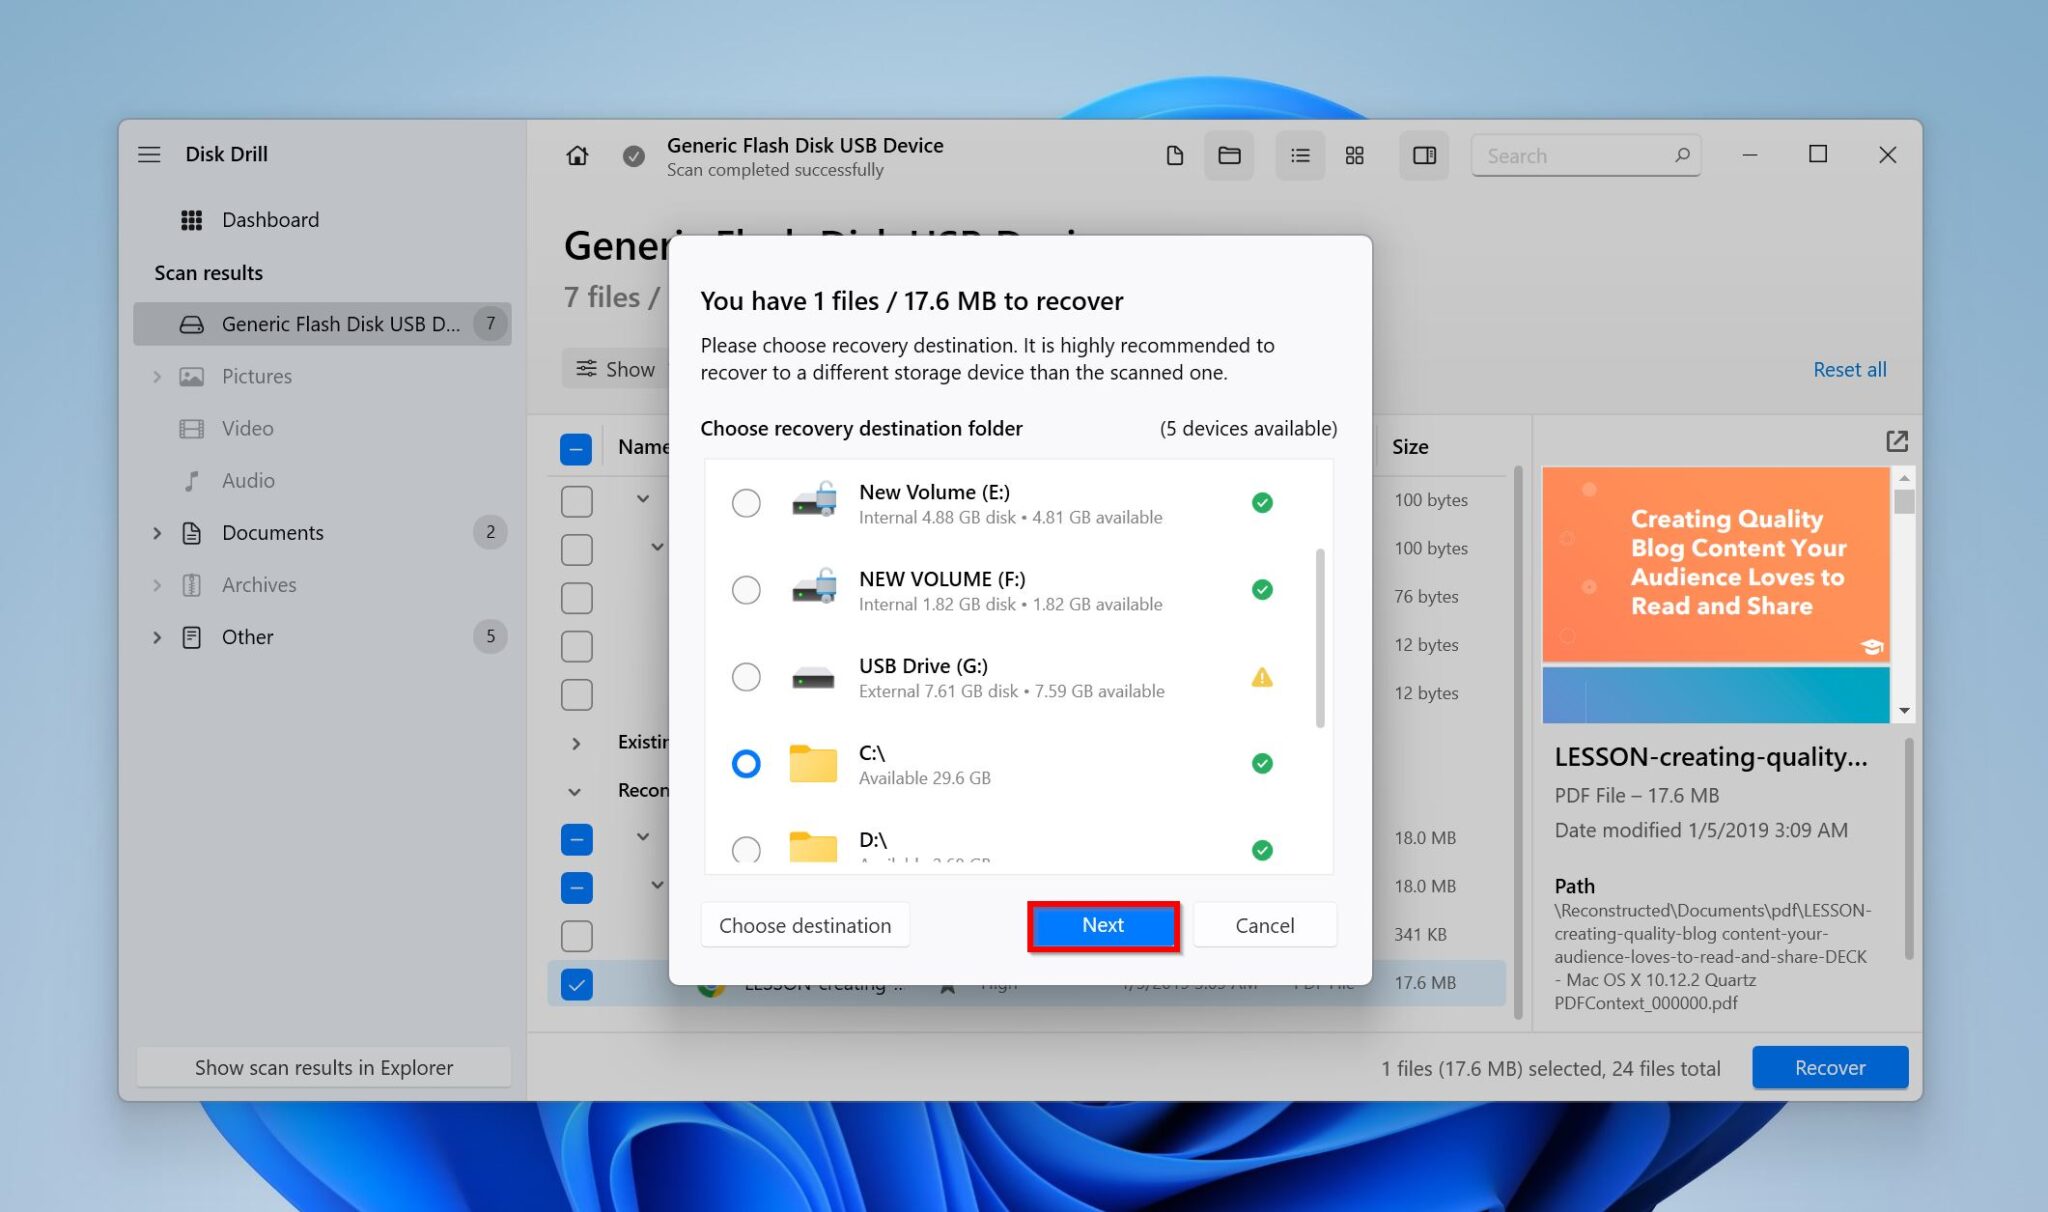Click the USB Drive (G:) warning icon
This screenshot has width=2048, height=1212.
point(1262,677)
